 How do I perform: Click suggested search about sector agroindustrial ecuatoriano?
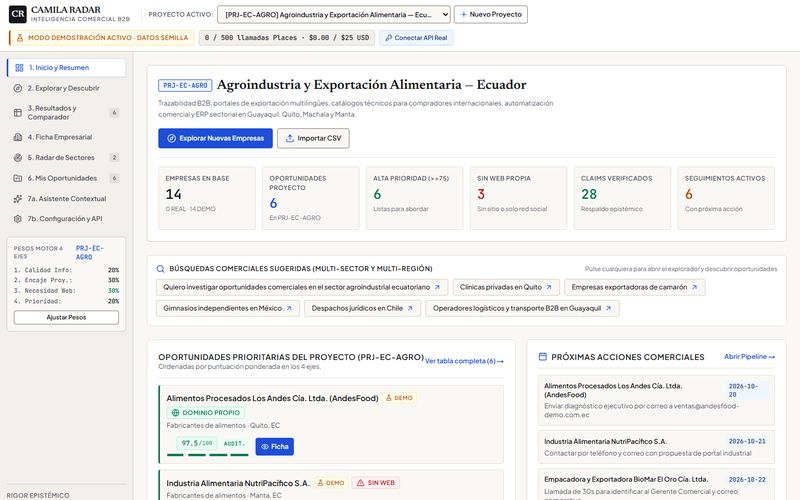302,287
